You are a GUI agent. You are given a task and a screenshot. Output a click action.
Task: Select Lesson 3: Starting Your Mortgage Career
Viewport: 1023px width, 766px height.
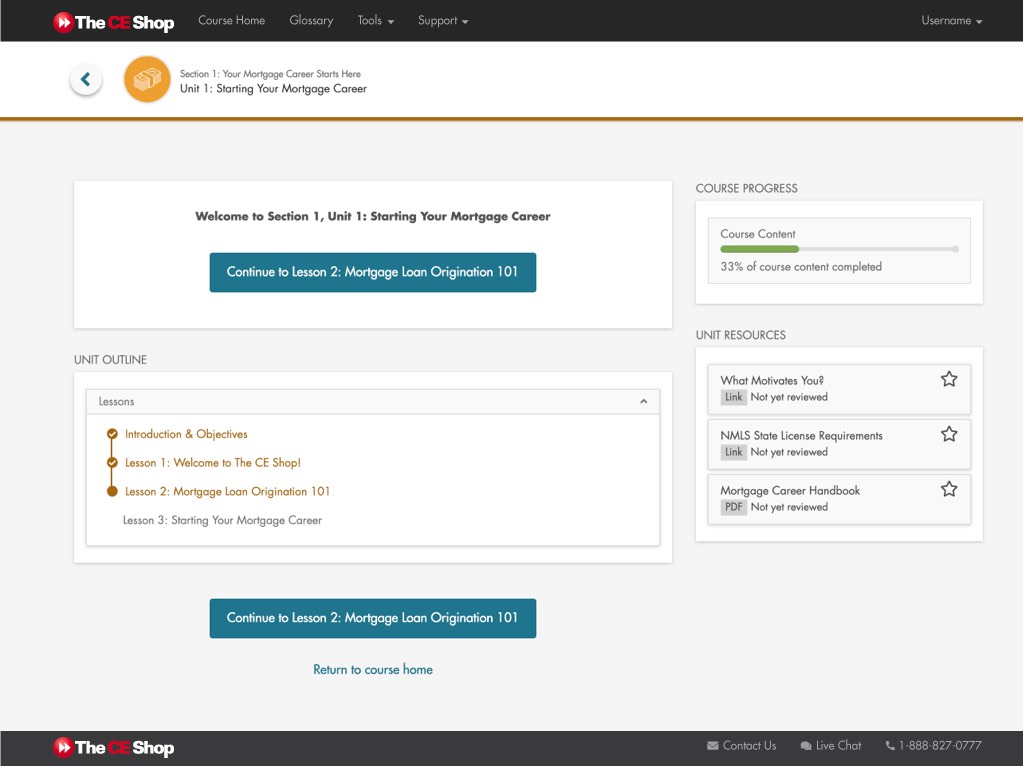222,520
